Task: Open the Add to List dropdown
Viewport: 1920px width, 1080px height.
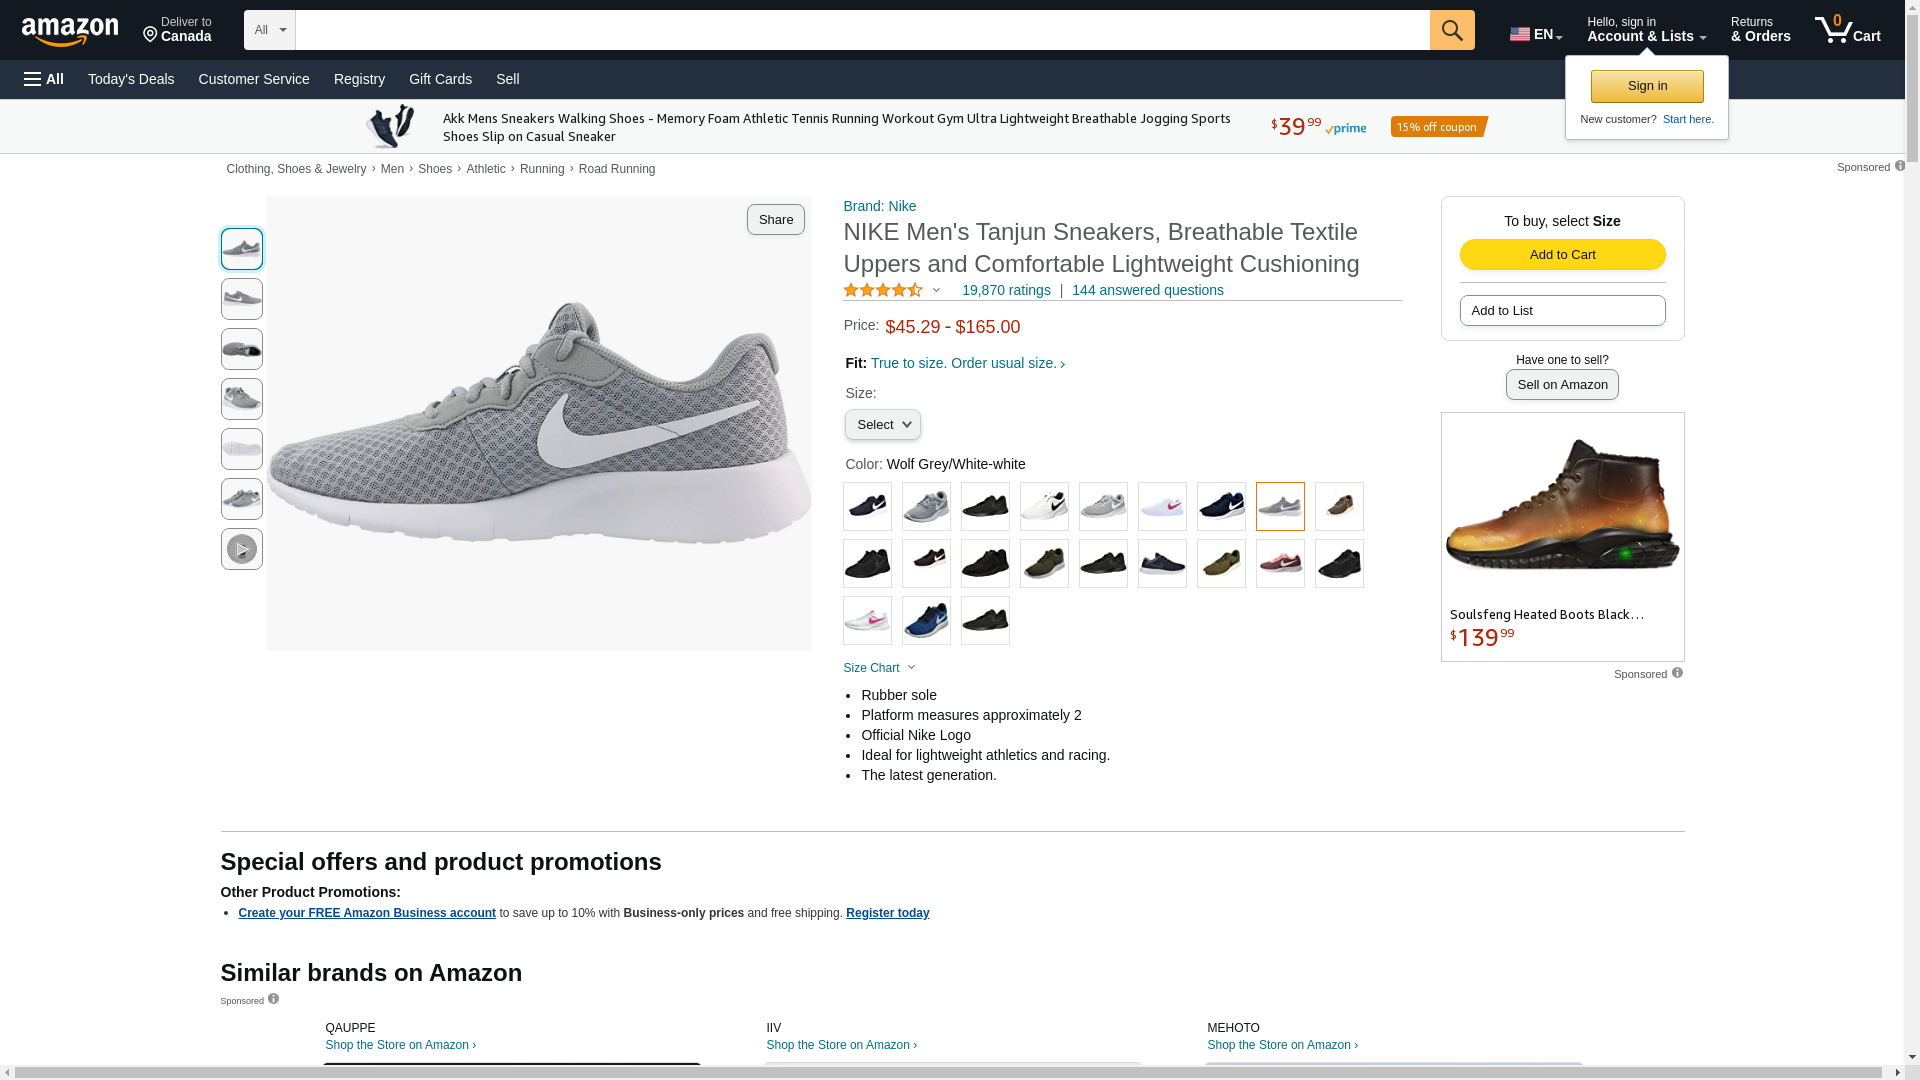Action: pyautogui.click(x=1561, y=311)
